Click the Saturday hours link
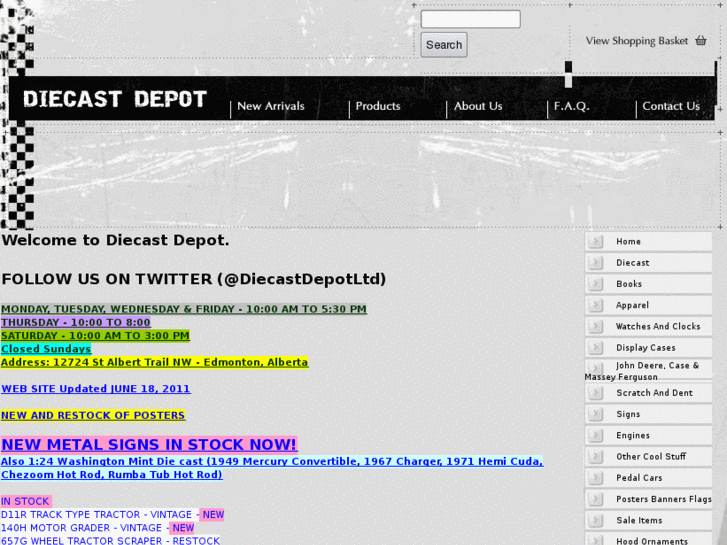Viewport: 727px width, 545px height. point(95,335)
